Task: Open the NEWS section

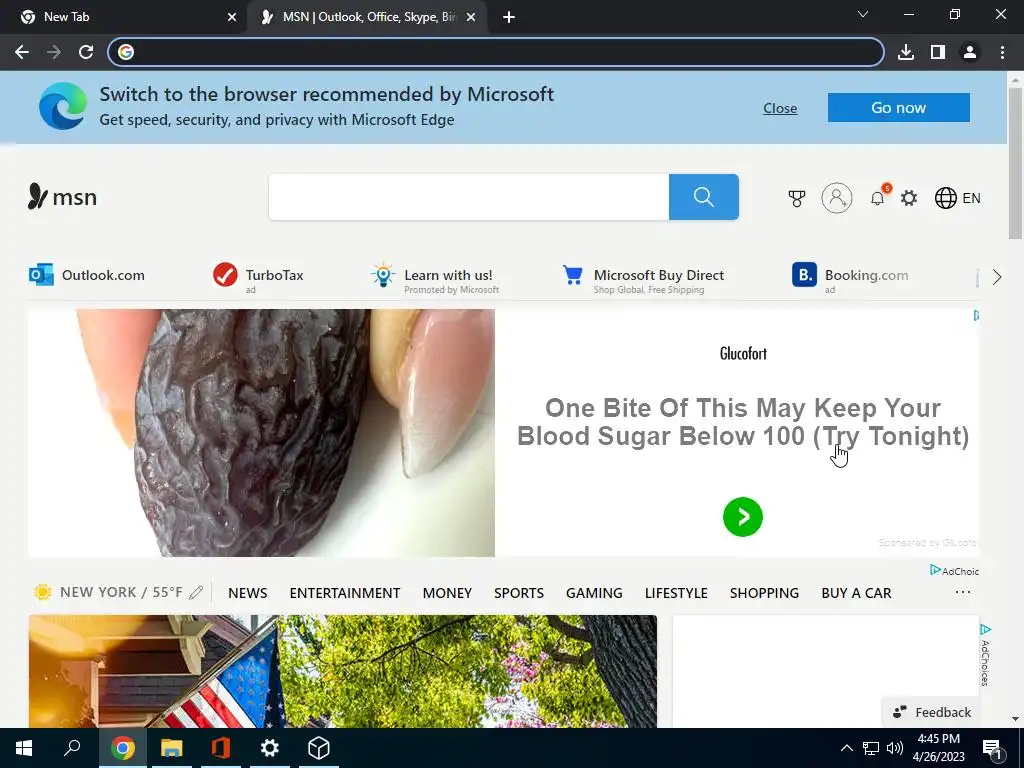Action: (248, 593)
